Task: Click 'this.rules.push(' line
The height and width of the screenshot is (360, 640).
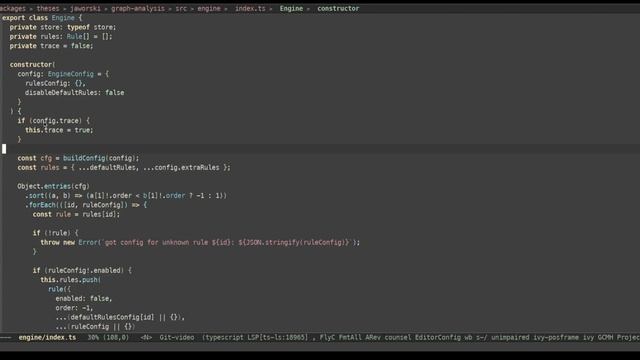Action: pos(71,280)
